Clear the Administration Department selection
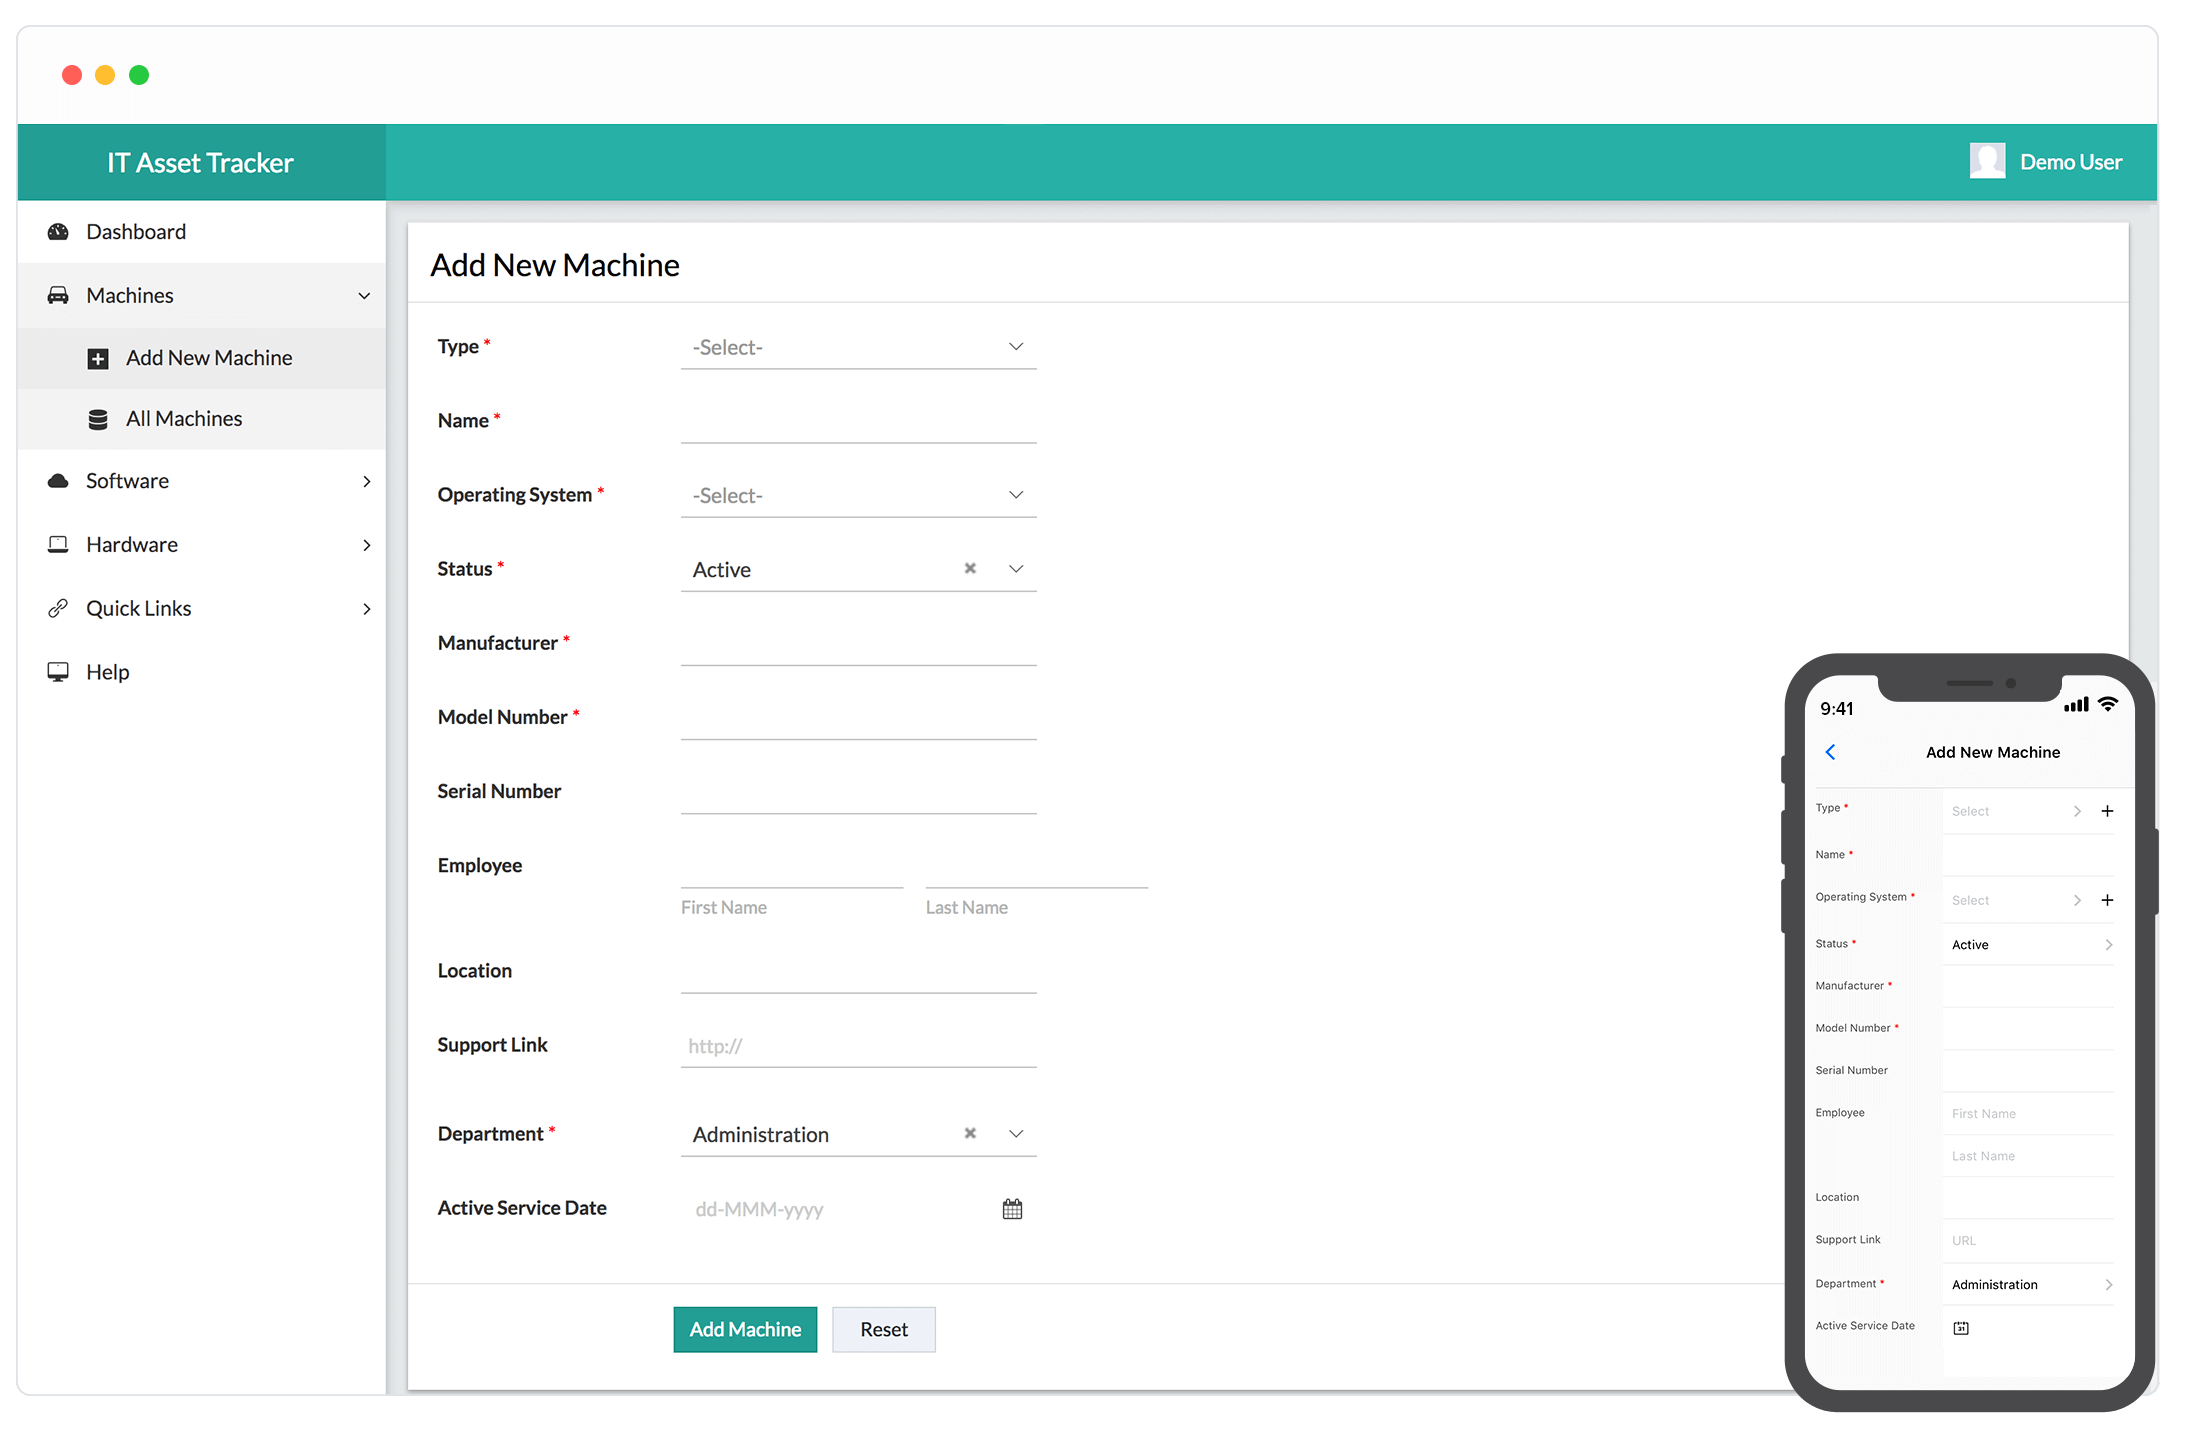 pos(969,1133)
